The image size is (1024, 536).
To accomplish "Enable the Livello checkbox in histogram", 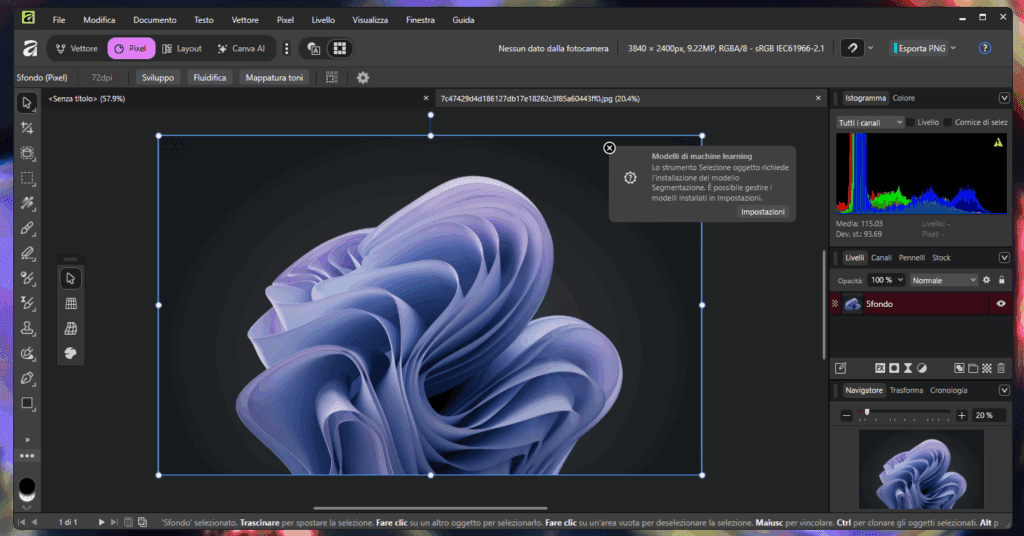I will (910, 122).
